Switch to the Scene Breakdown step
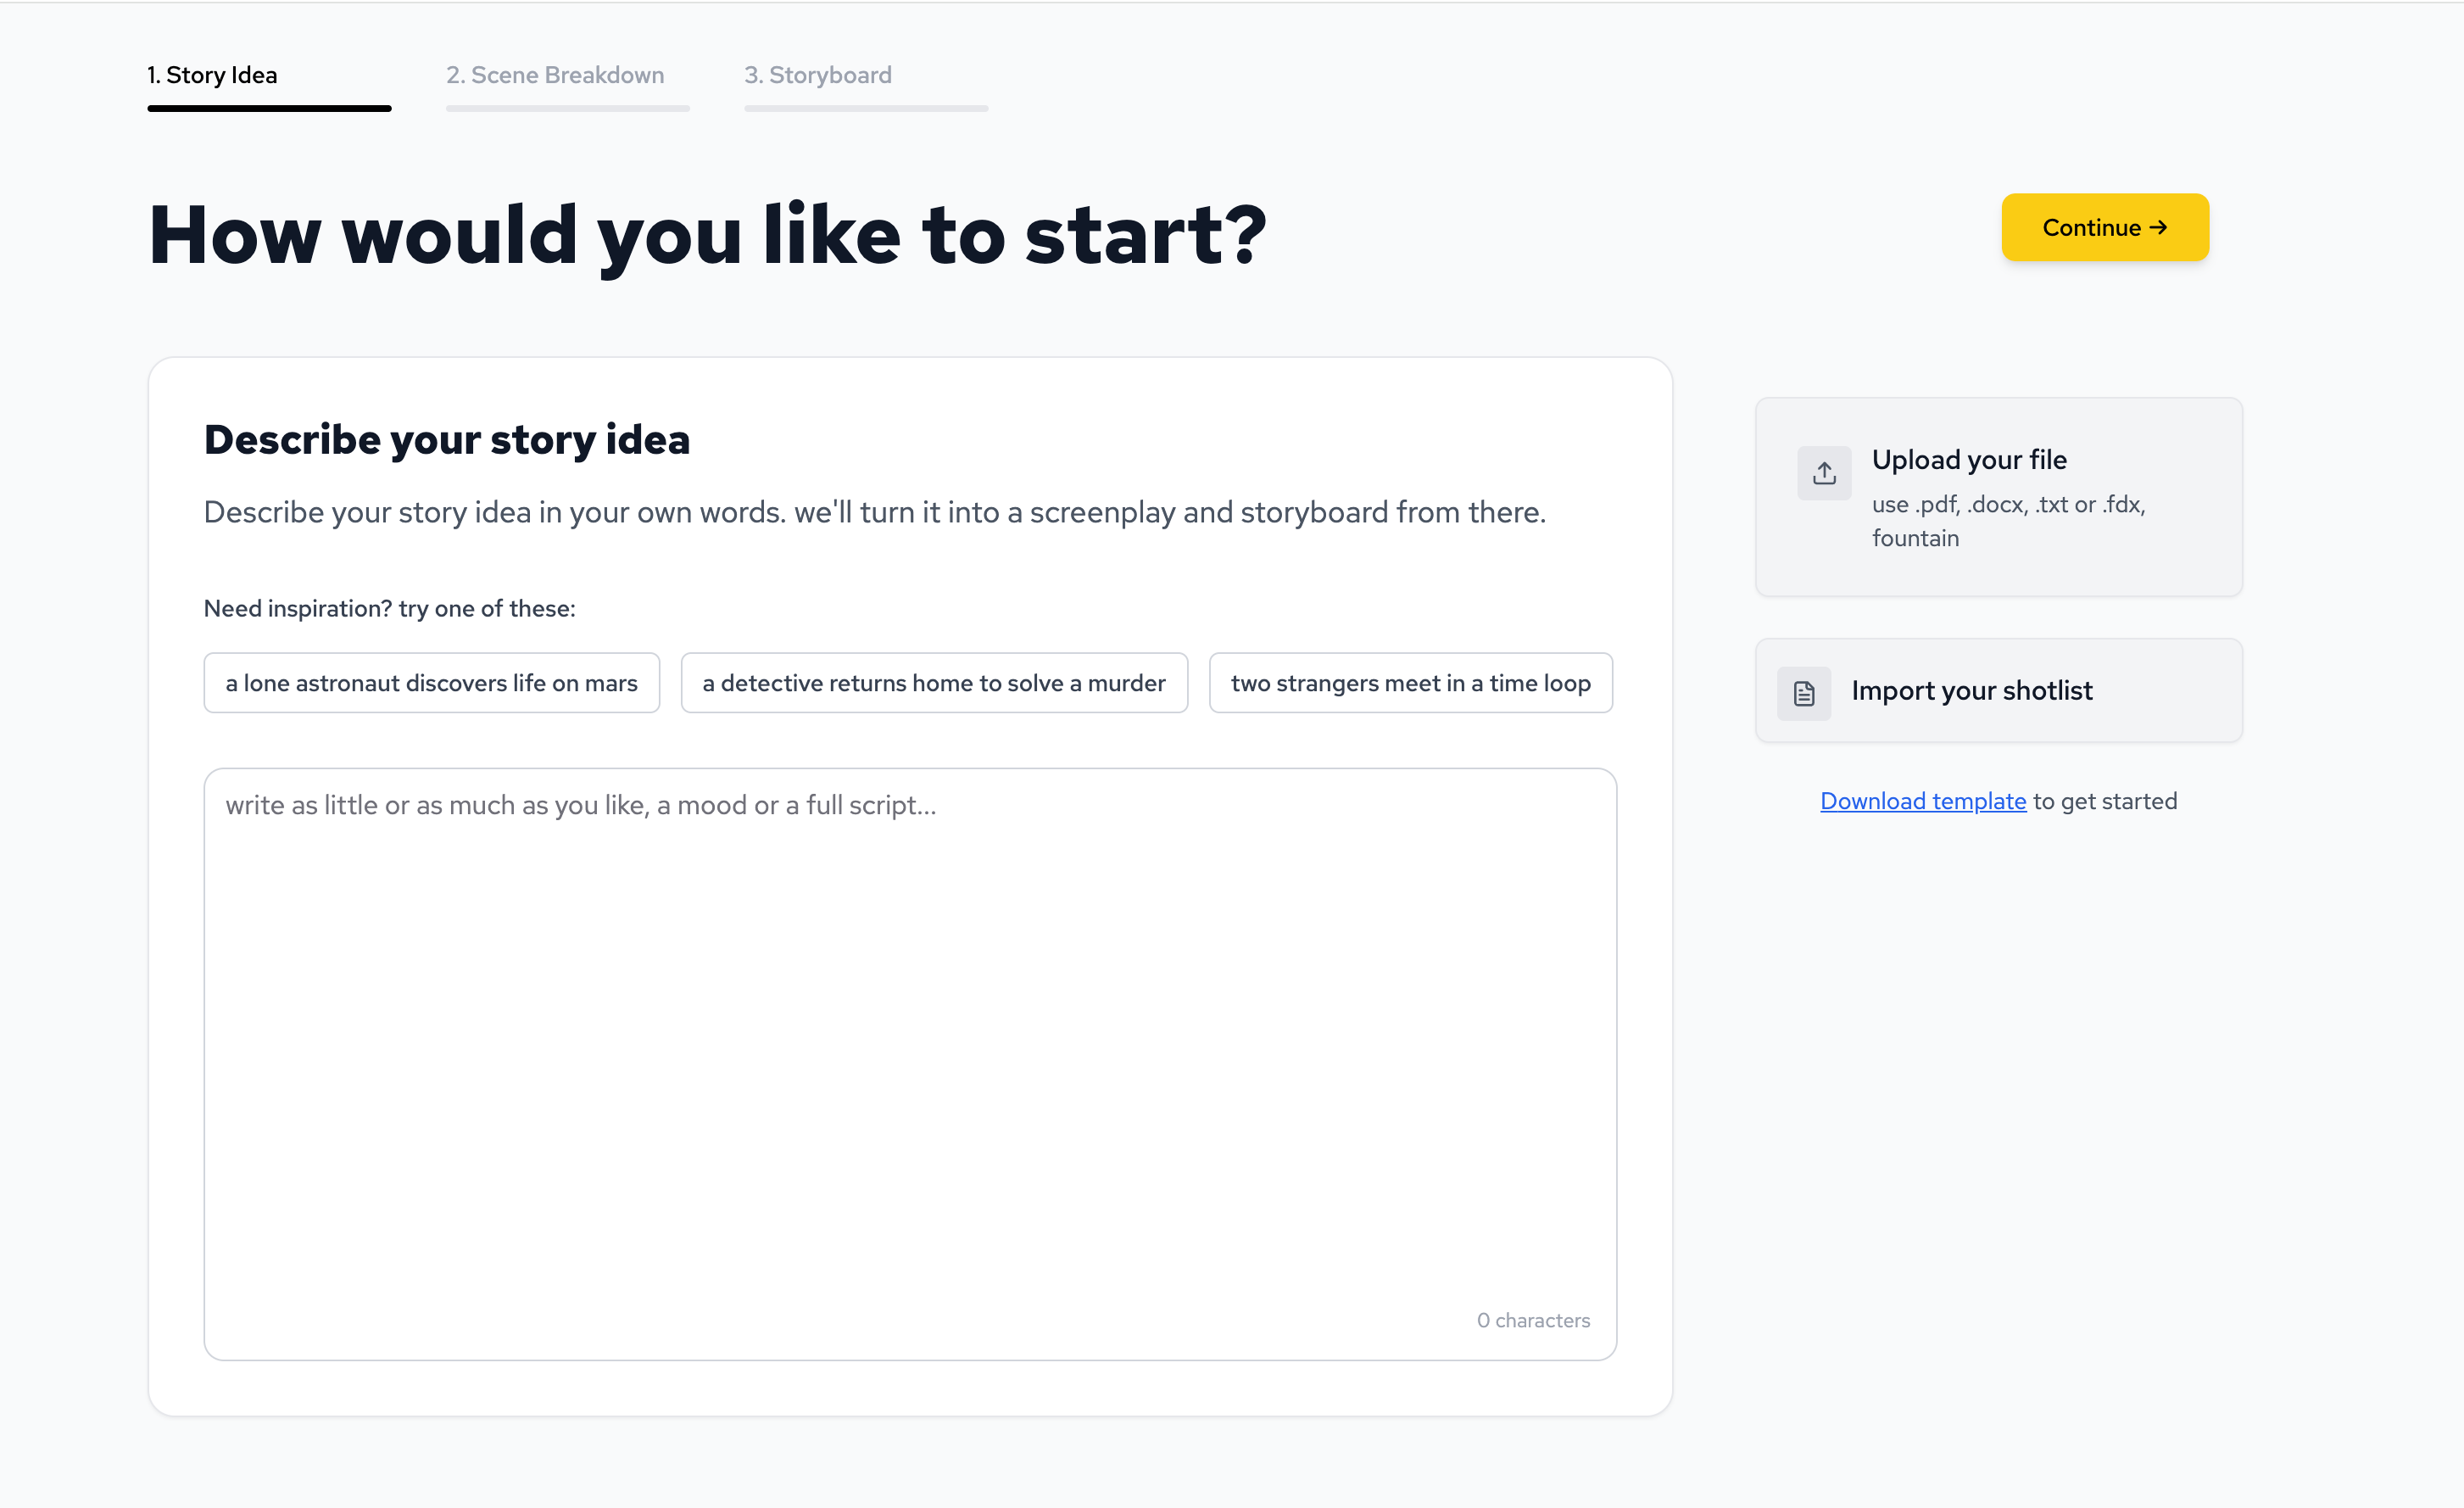2464x1508 pixels. click(556, 75)
